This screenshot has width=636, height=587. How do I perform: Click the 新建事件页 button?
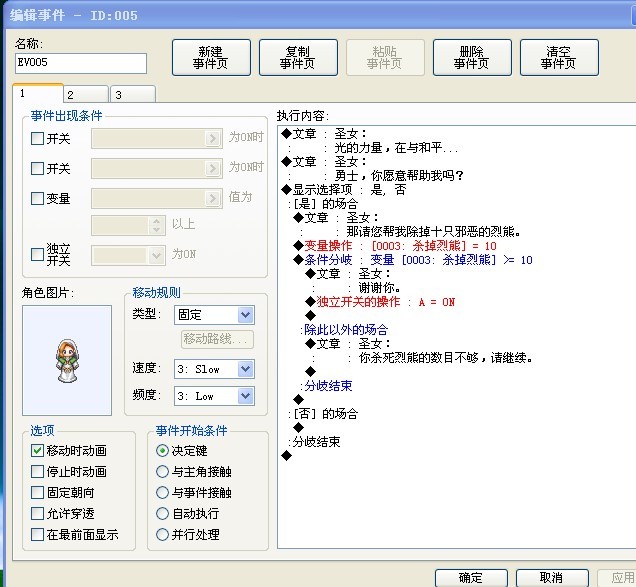[211, 58]
